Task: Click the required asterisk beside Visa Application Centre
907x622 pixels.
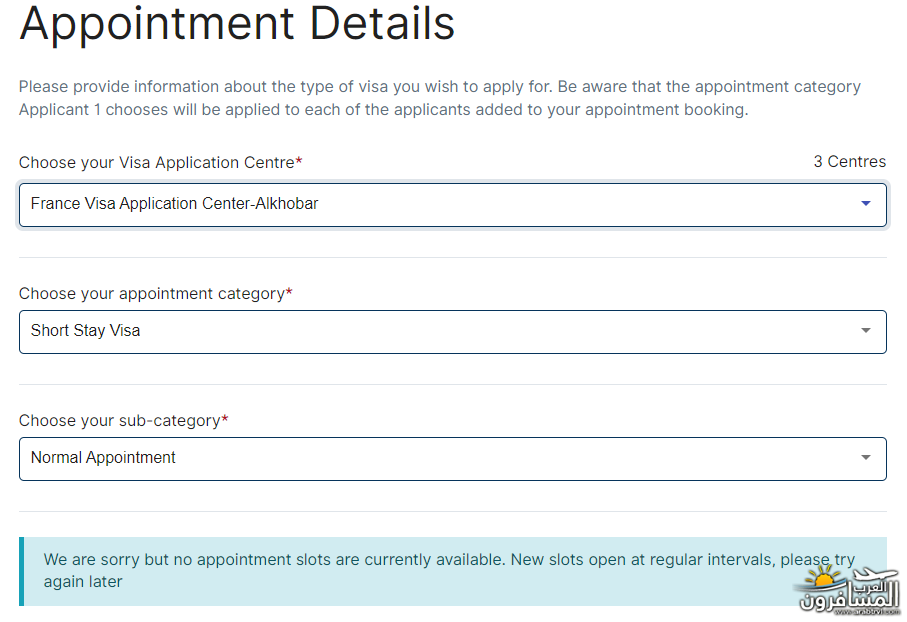Action: (x=299, y=160)
